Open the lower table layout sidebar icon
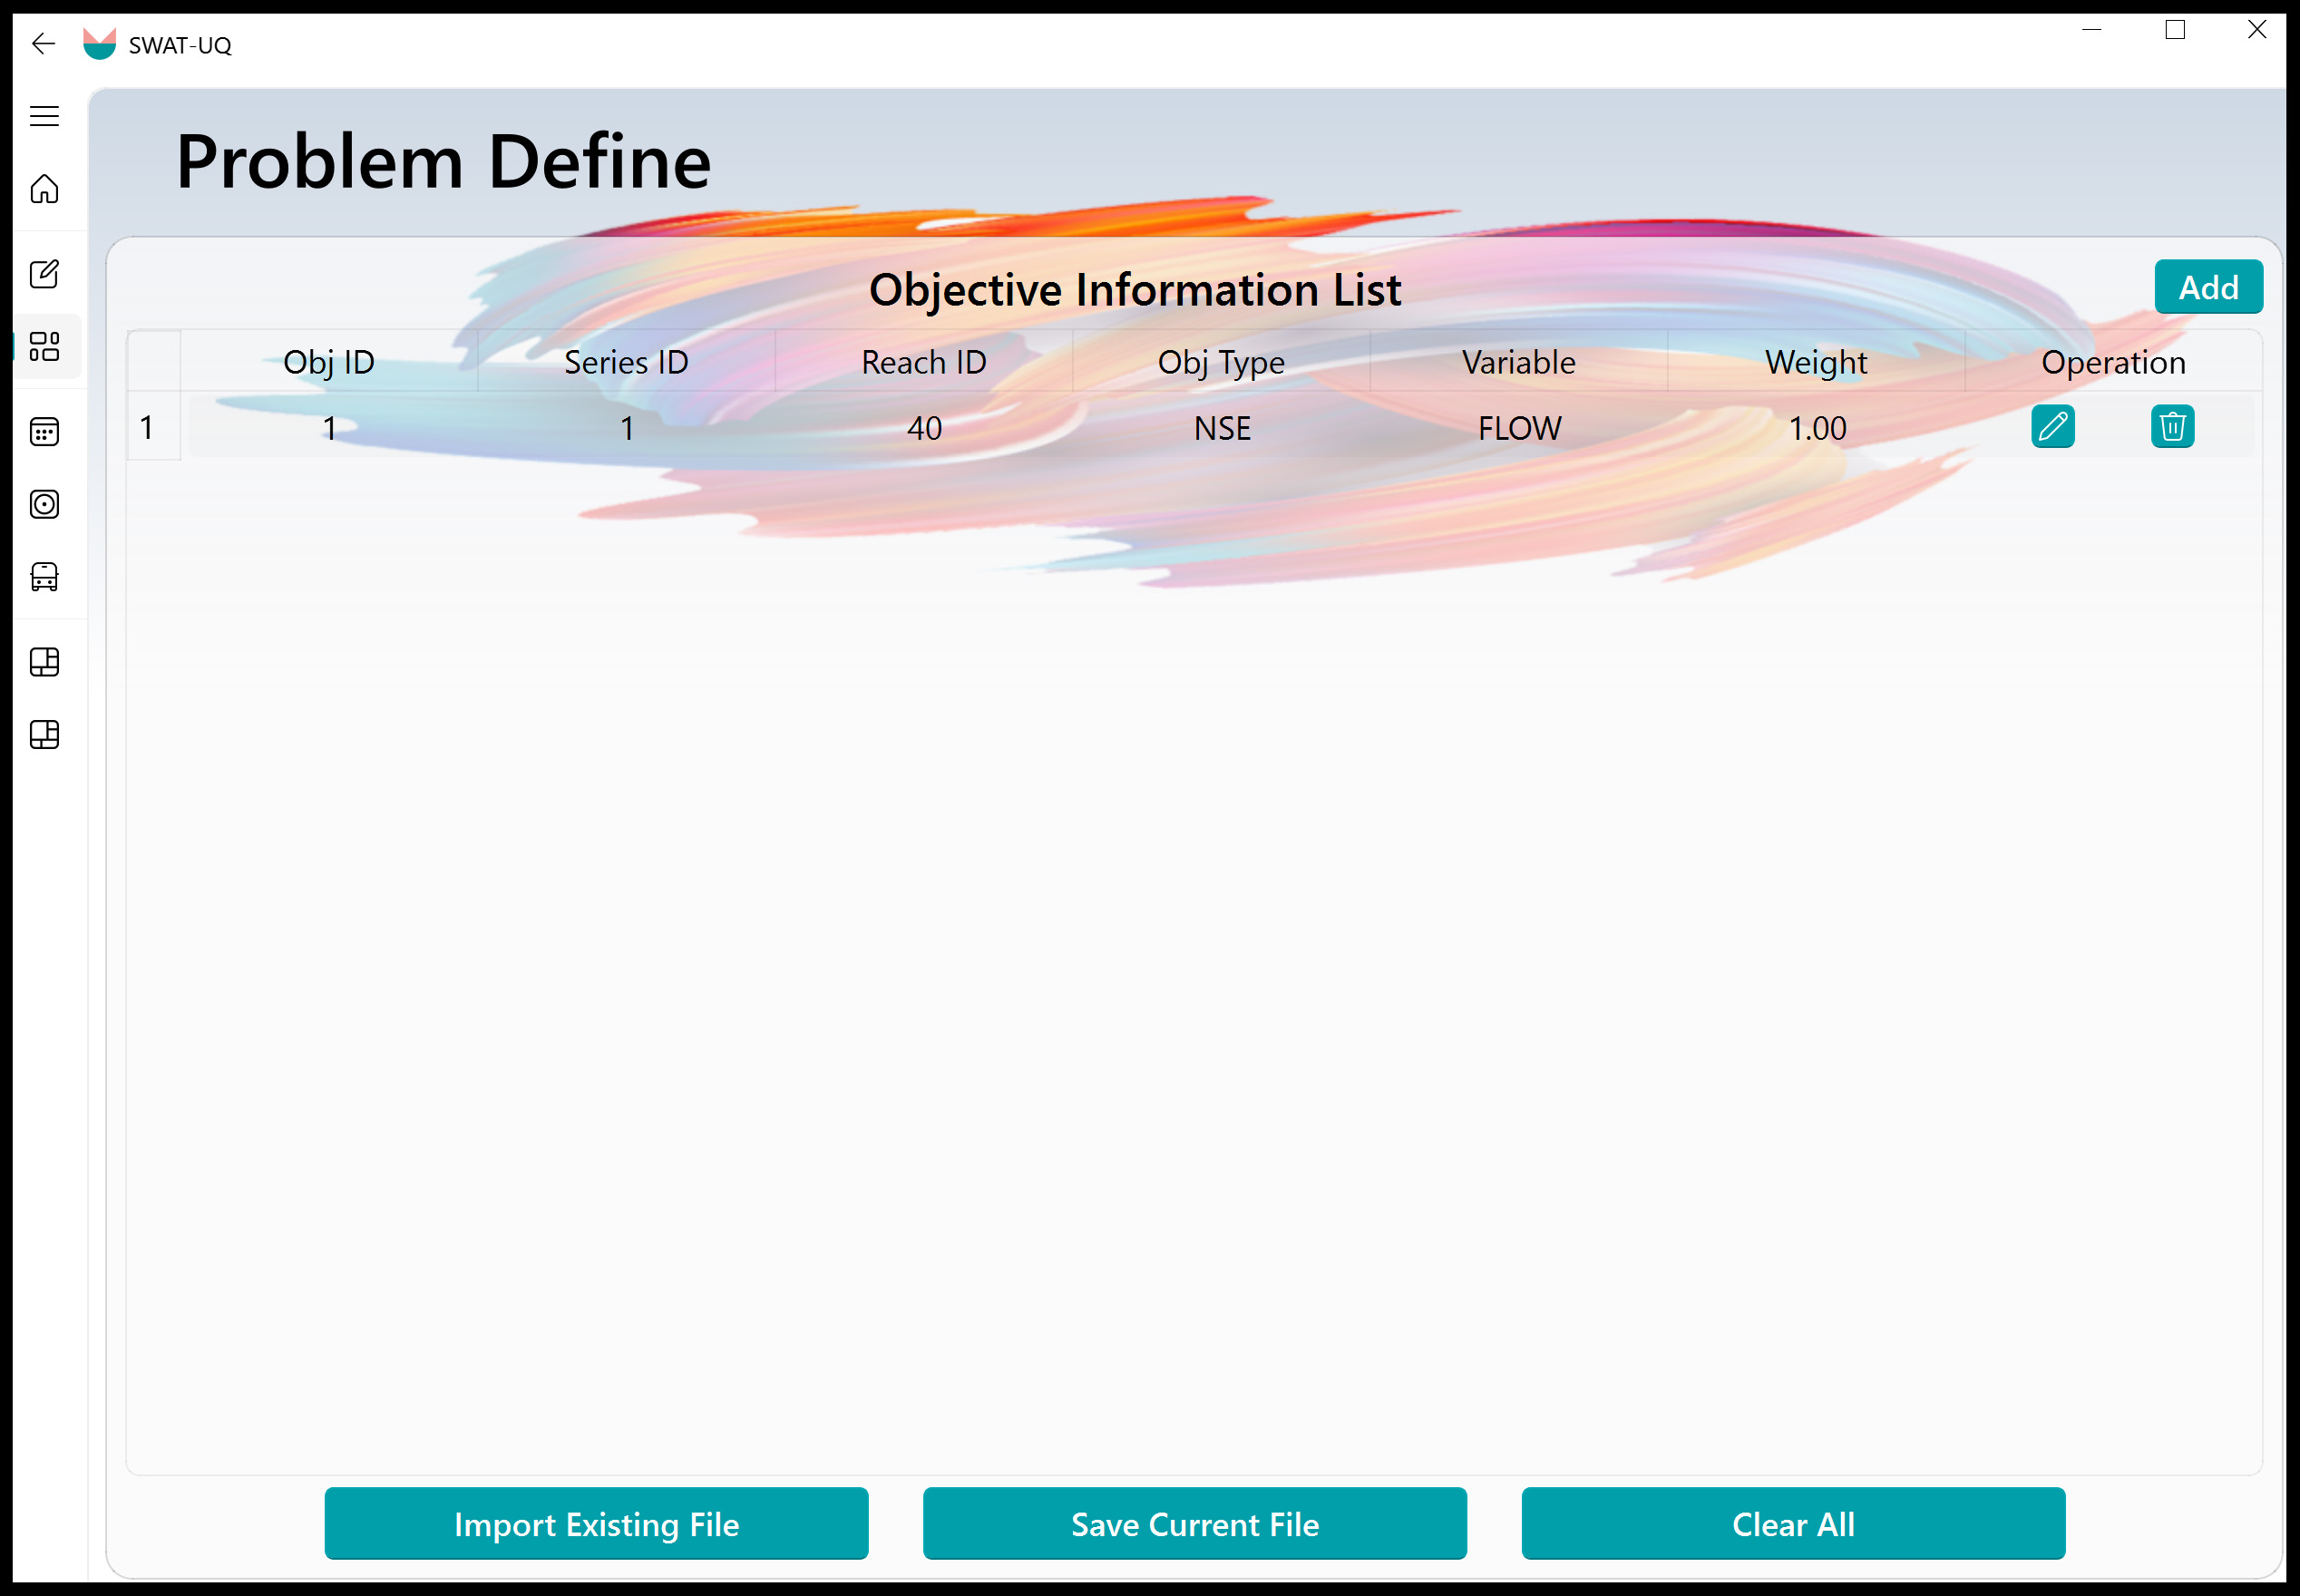Image resolution: width=2300 pixels, height=1596 pixels. 44,735
